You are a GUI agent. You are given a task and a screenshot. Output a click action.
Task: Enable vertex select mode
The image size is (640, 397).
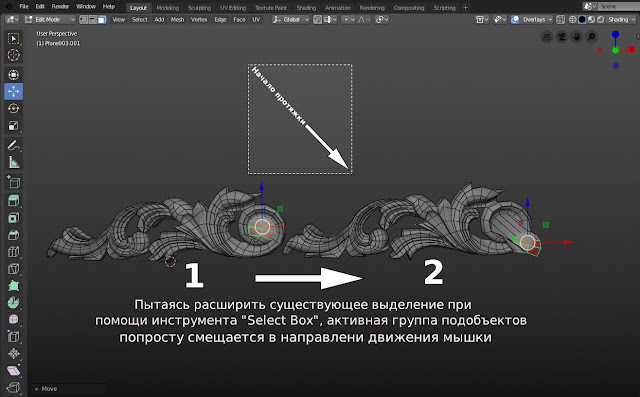pyautogui.click(x=84, y=19)
